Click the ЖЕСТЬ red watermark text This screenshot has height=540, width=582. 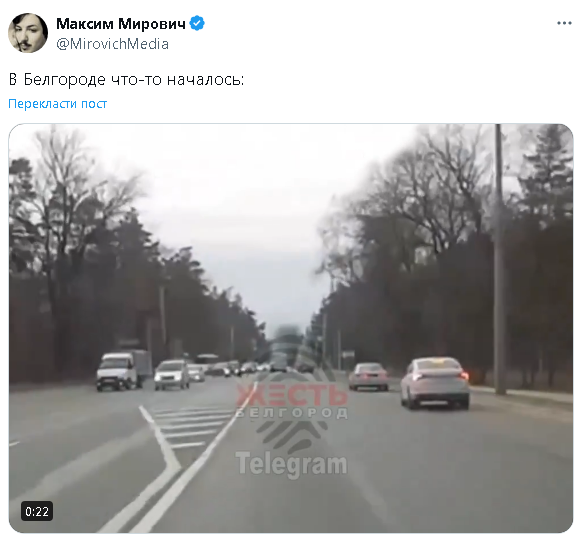click(291, 395)
